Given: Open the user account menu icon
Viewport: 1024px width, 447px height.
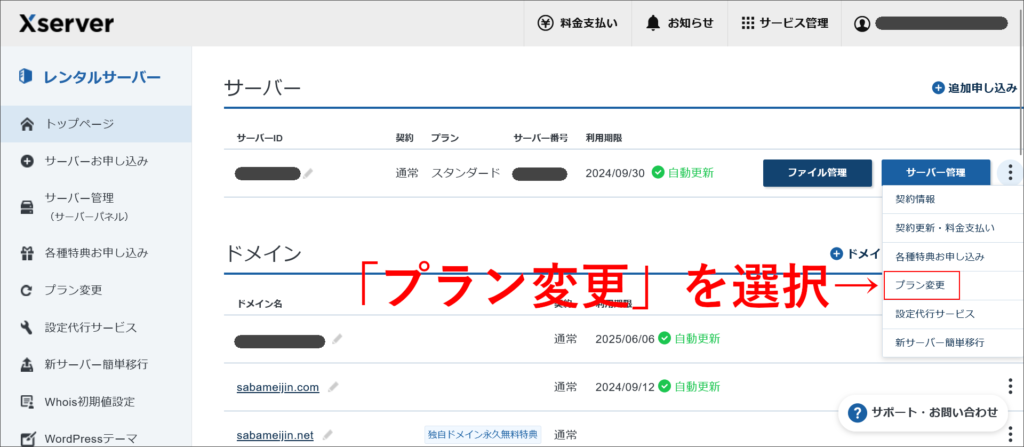Looking at the screenshot, I should tap(862, 24).
